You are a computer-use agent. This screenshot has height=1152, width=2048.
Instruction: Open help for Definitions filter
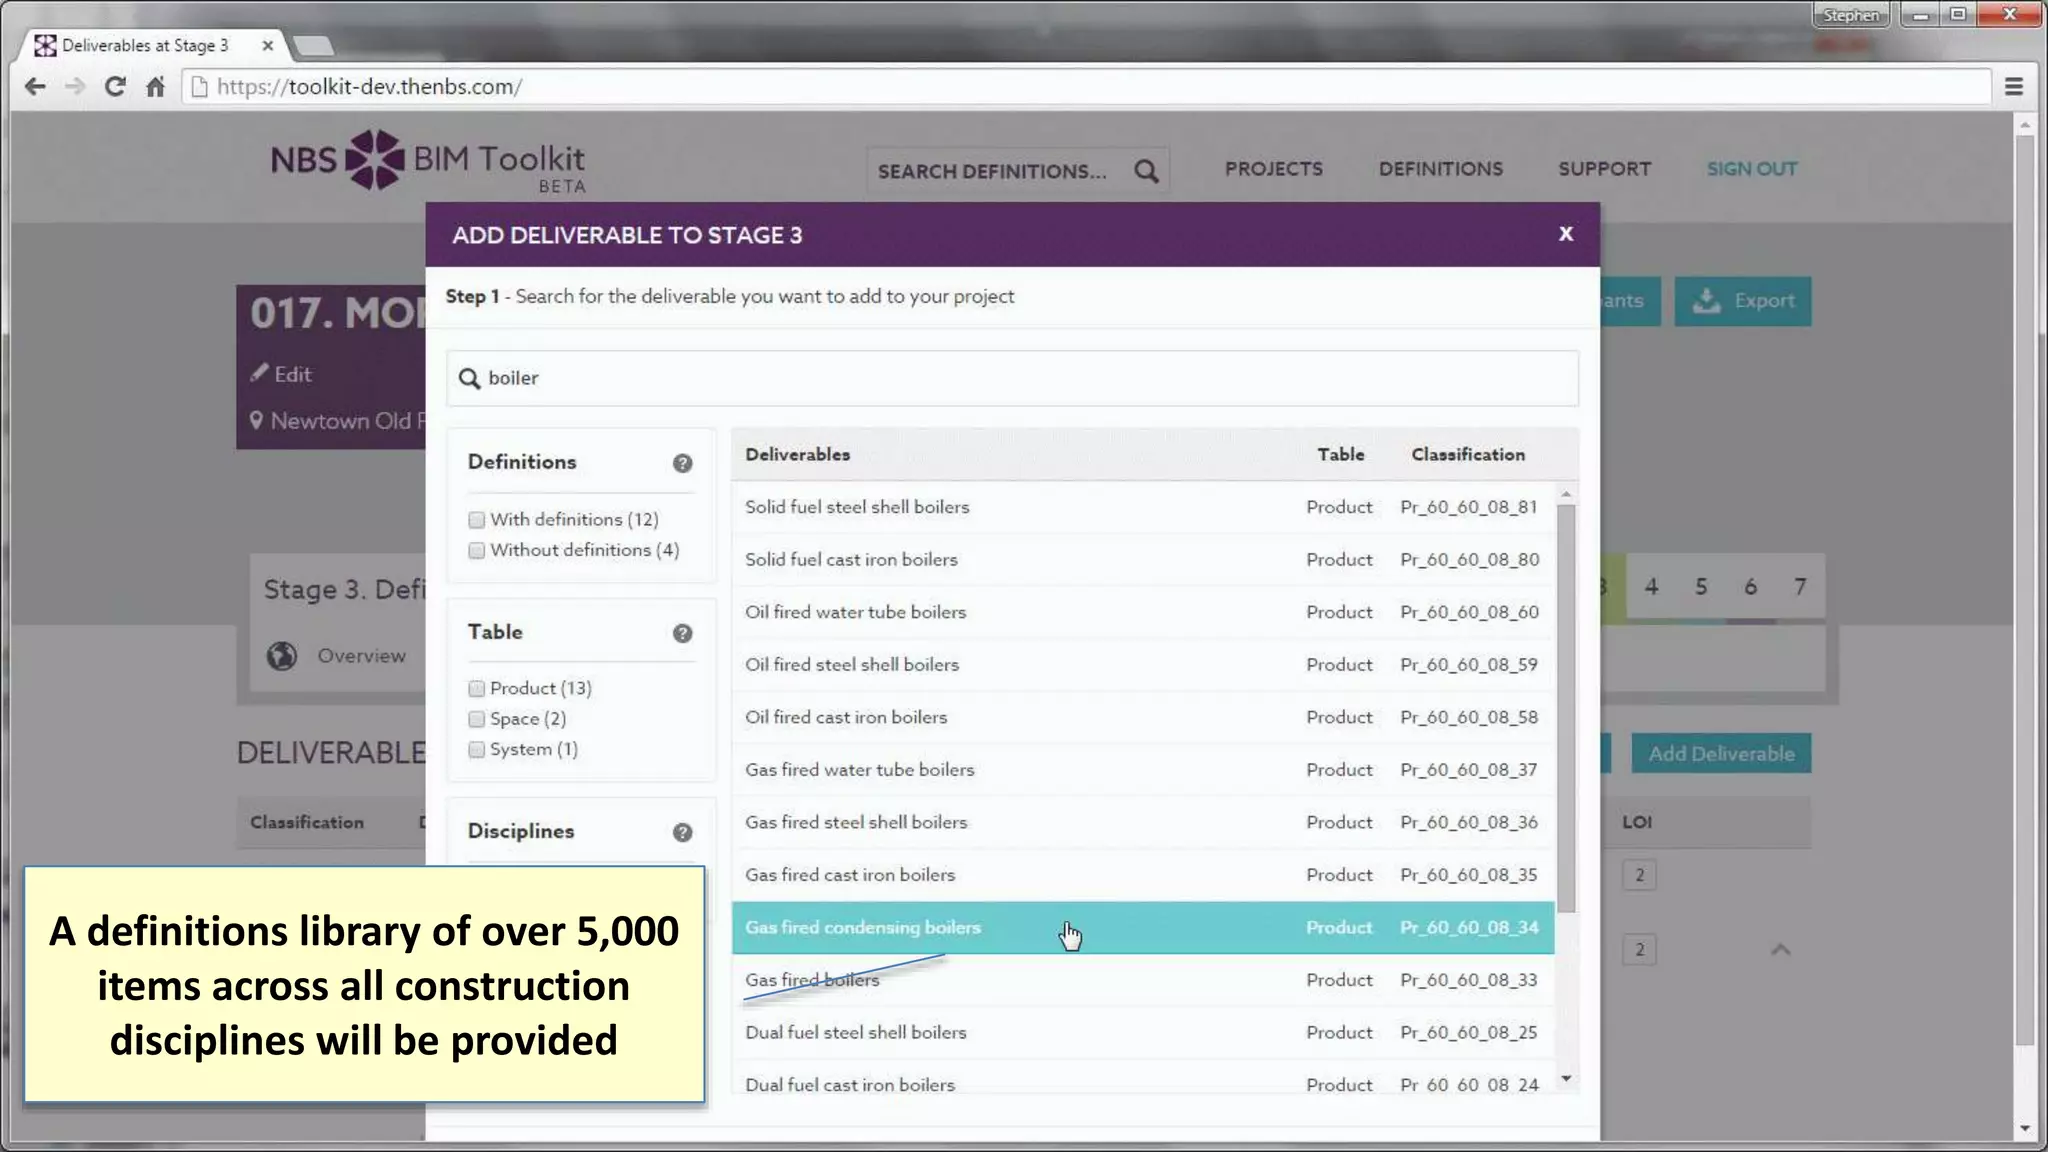(x=682, y=463)
